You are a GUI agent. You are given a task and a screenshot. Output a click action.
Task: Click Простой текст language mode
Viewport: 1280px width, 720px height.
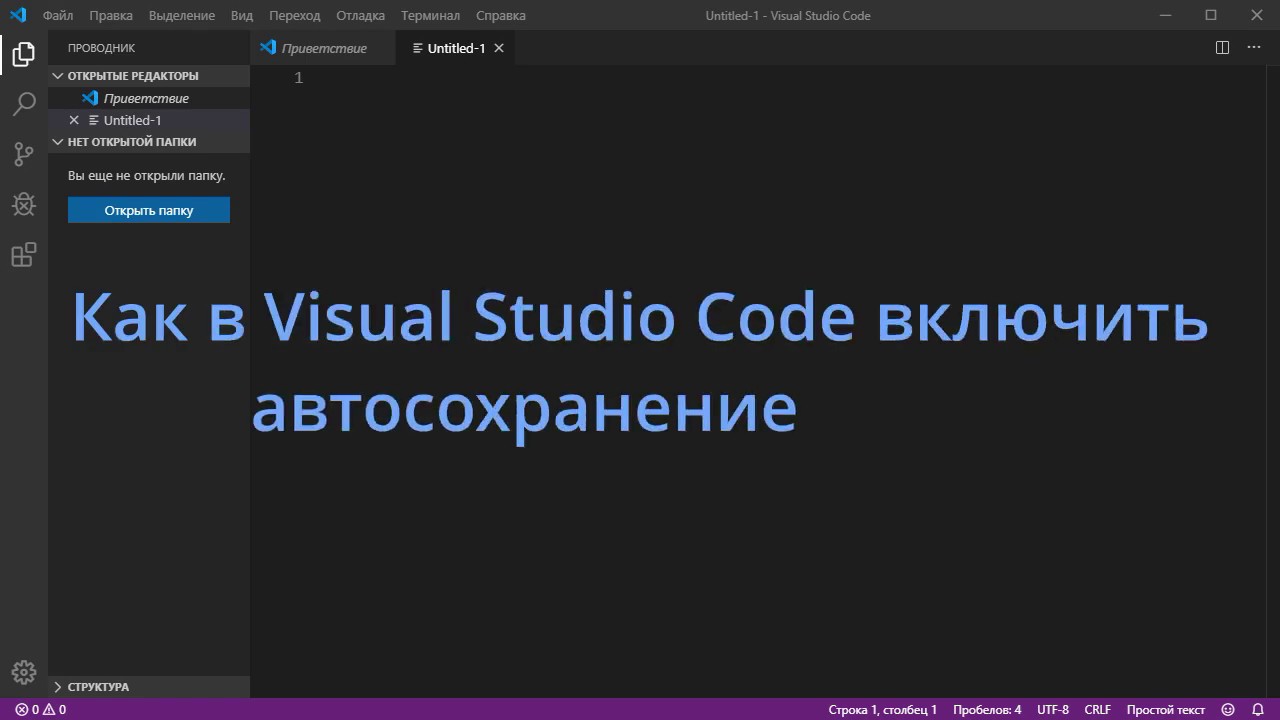coord(1166,709)
